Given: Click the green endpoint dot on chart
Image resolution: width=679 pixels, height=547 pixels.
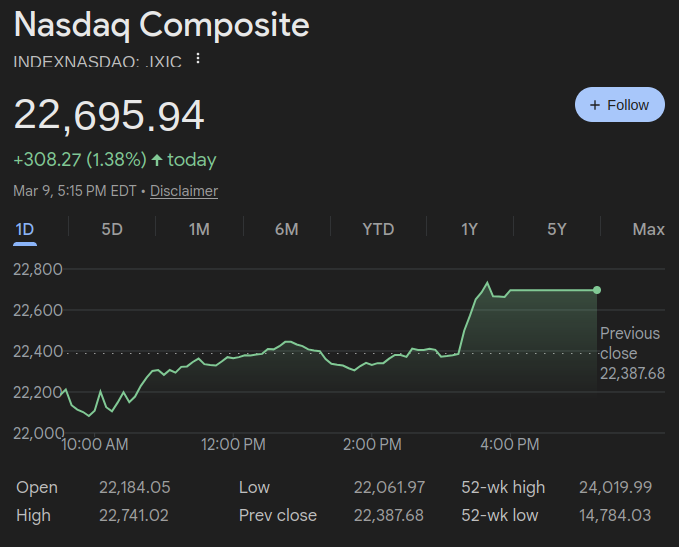Looking at the screenshot, I should [x=597, y=290].
